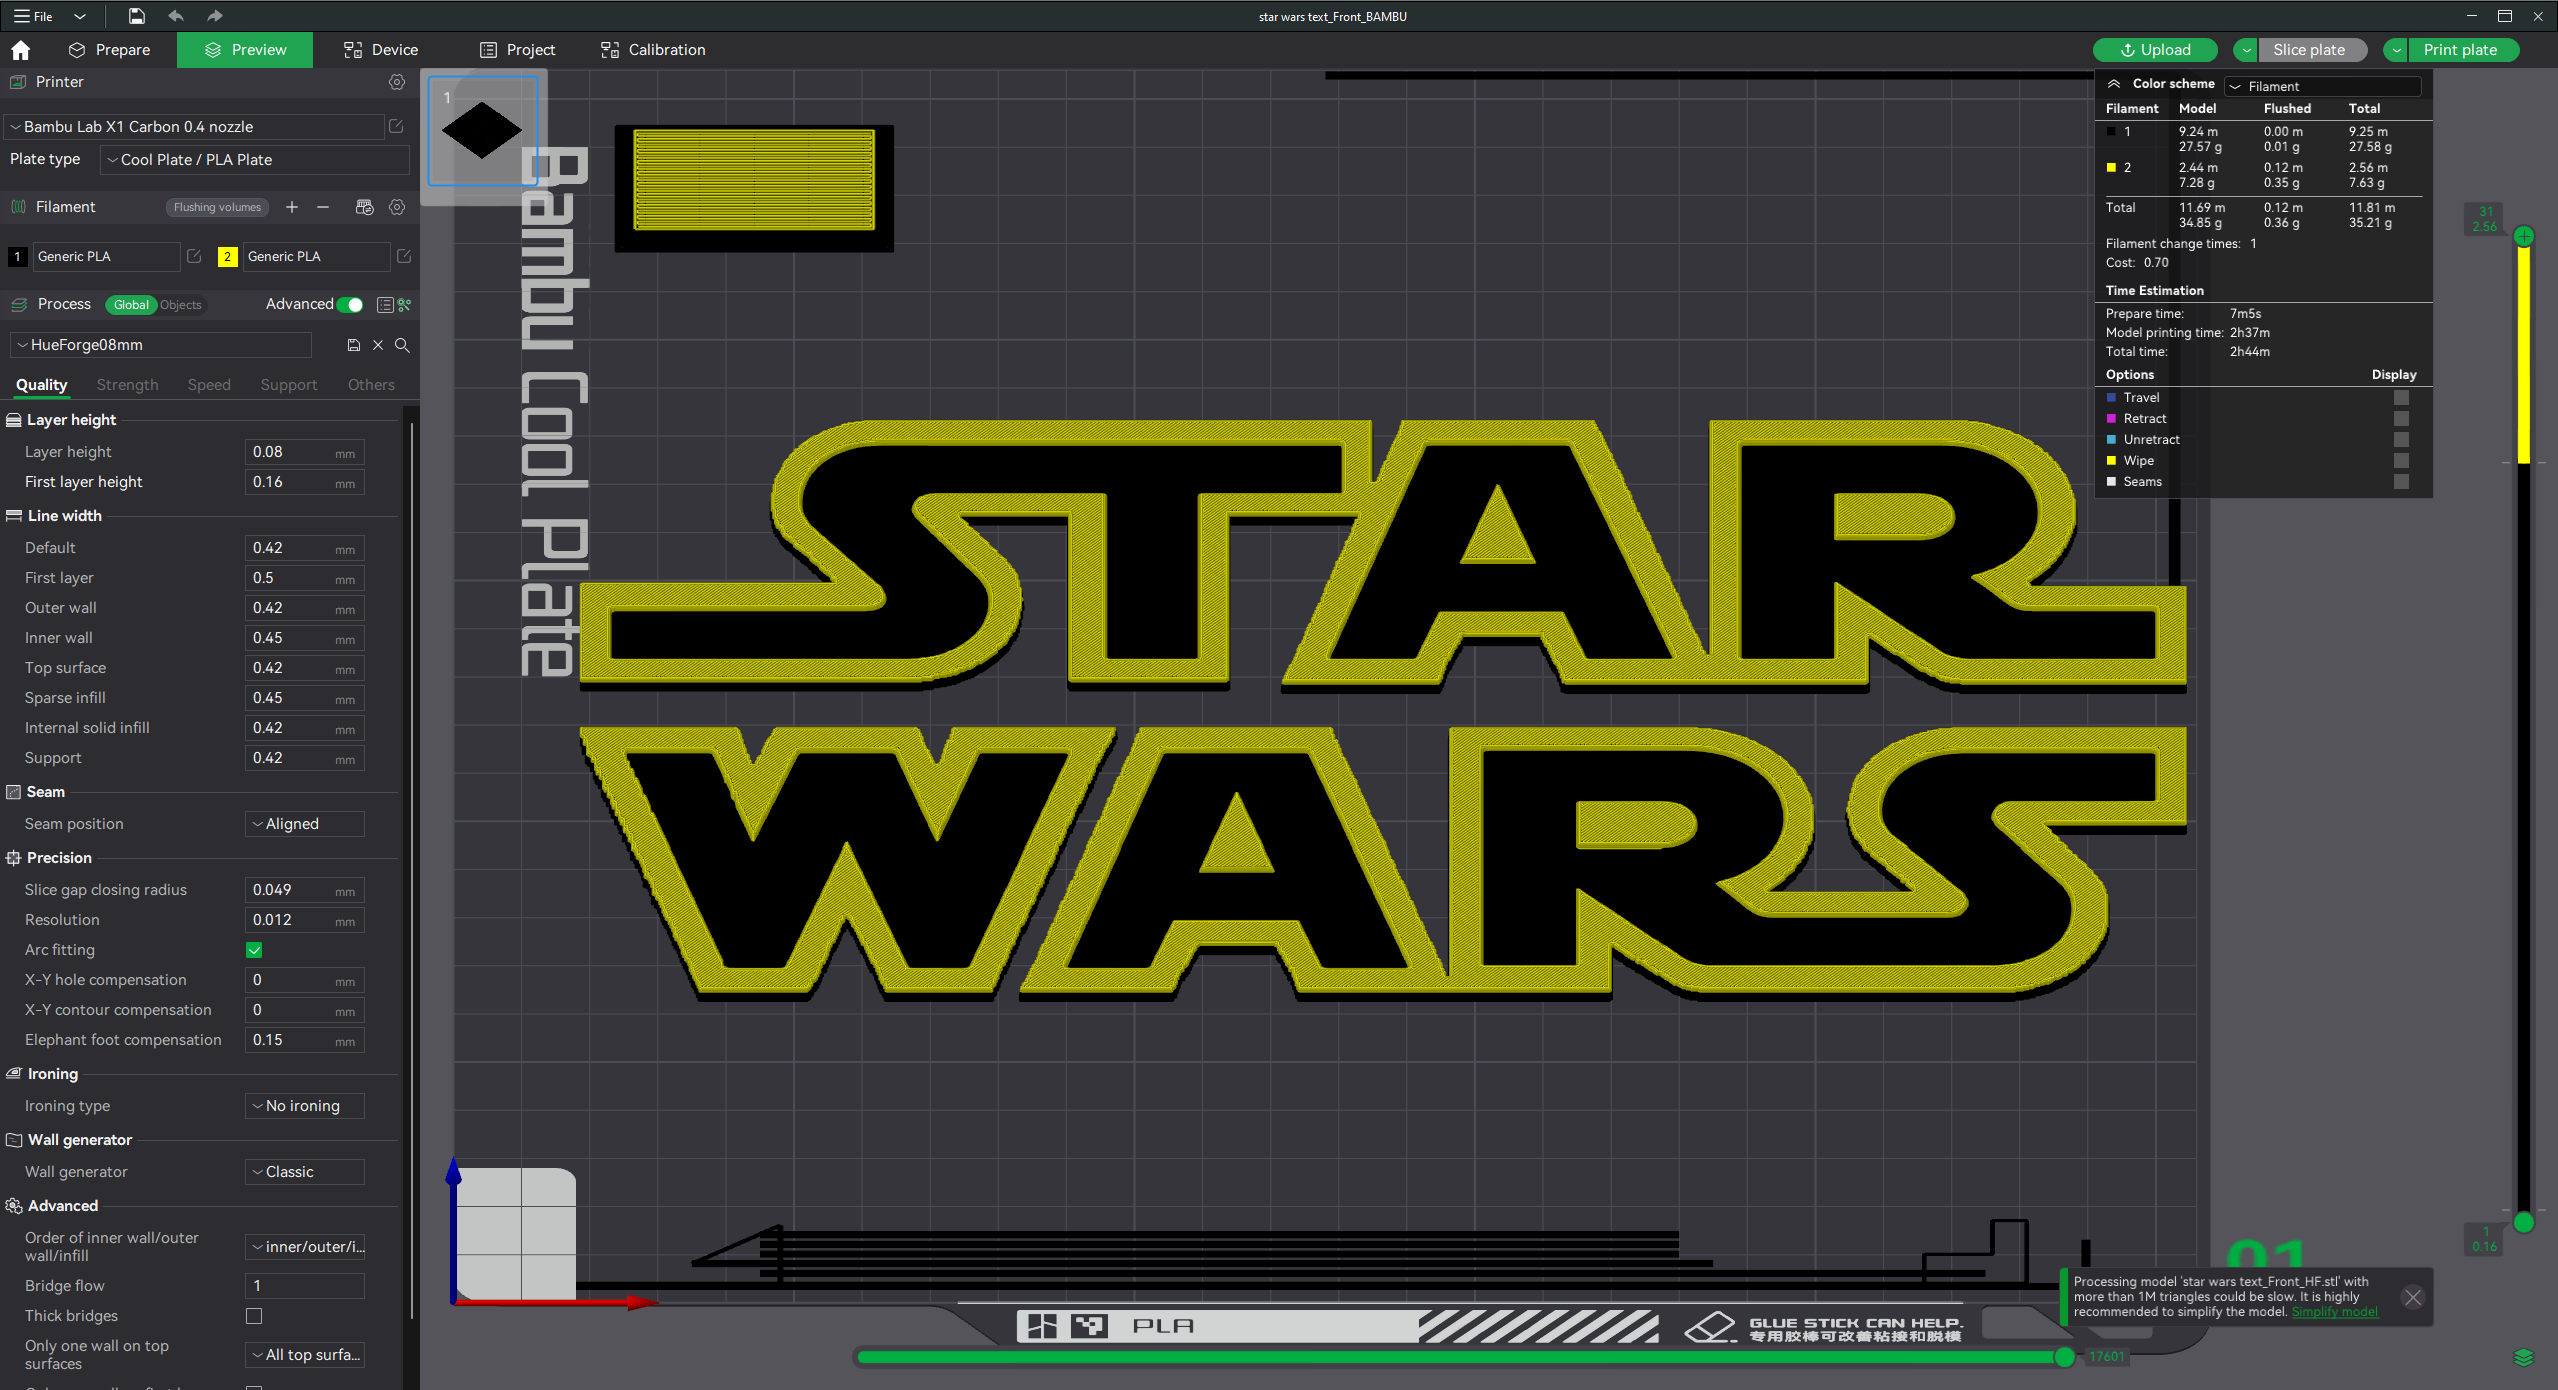2558x1390 pixels.
Task: Open the process preset HueForge08mm dropdown
Action: tap(161, 345)
